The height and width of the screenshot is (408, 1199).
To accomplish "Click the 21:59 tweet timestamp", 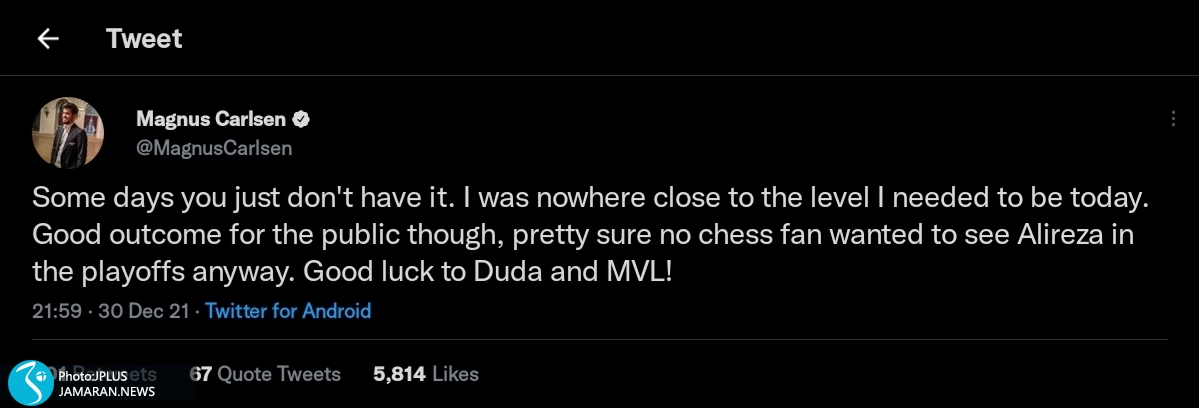I will pyautogui.click(x=56, y=311).
